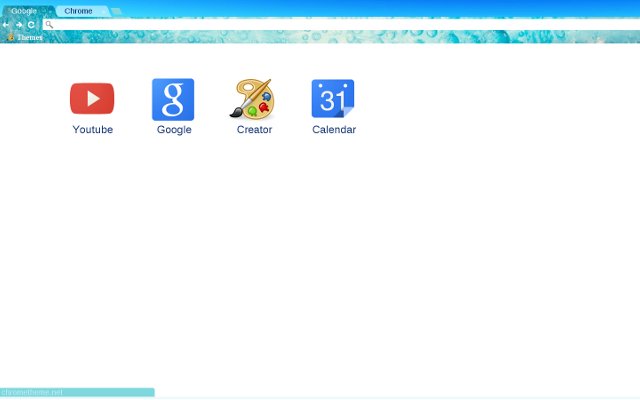Click the chrometheme.net status bar text
This screenshot has height=400, width=640.
click(x=32, y=392)
